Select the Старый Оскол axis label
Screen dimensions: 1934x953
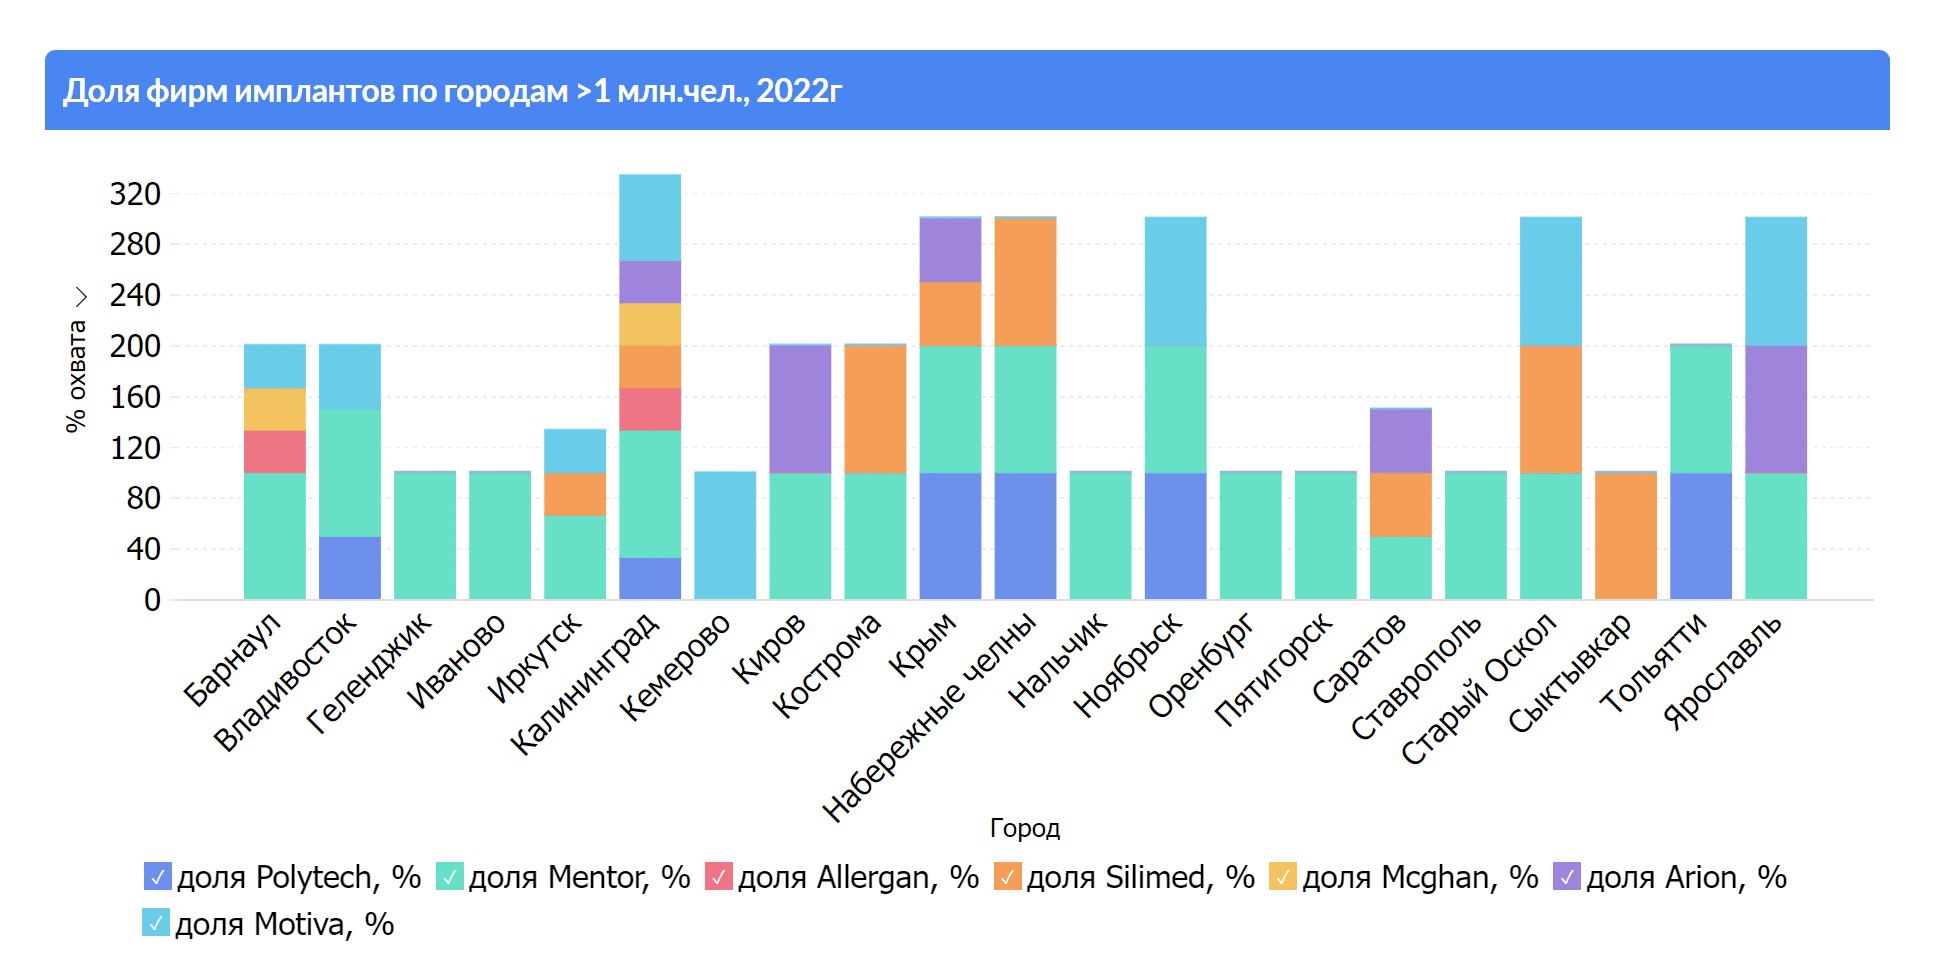pyautogui.click(x=1480, y=689)
